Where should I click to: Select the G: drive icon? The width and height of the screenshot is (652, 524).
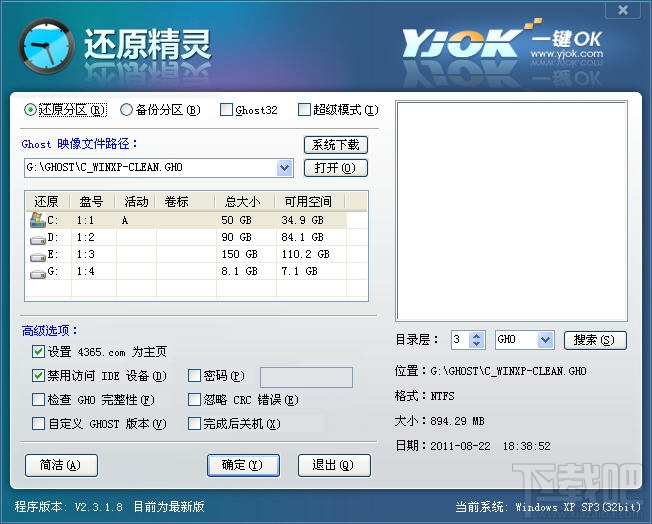(37, 274)
